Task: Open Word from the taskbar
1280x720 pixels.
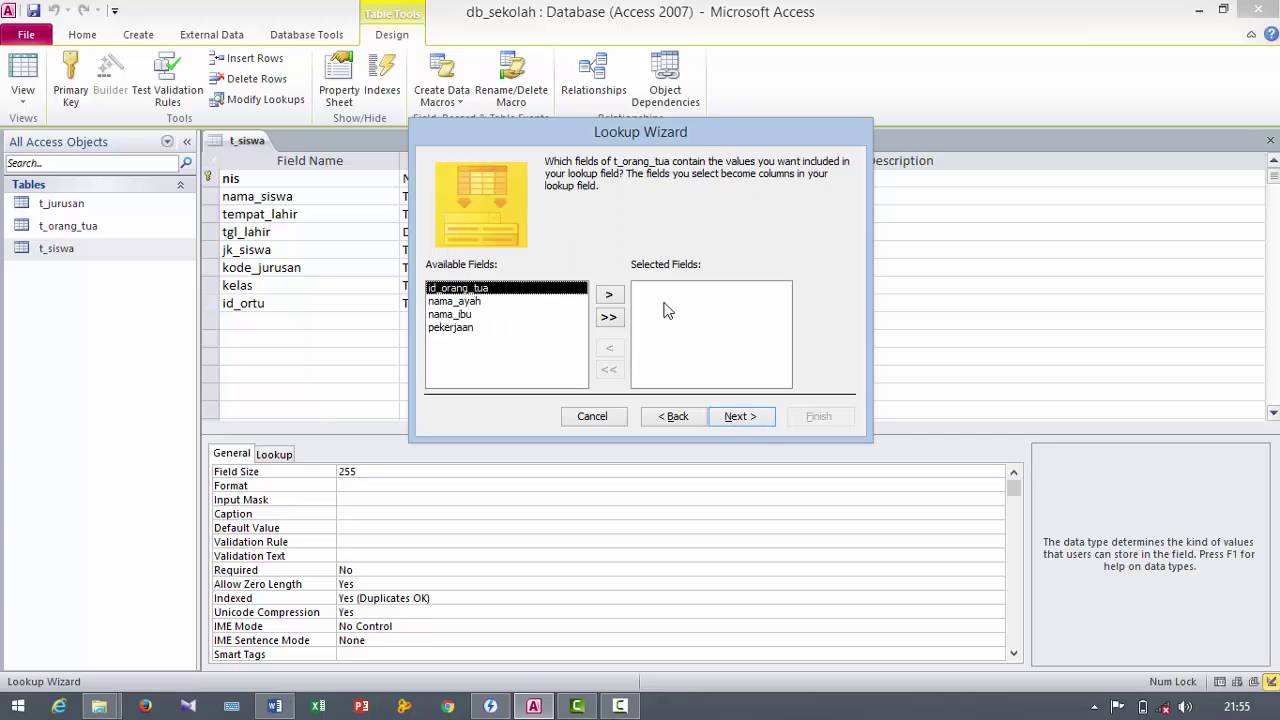Action: pos(275,706)
